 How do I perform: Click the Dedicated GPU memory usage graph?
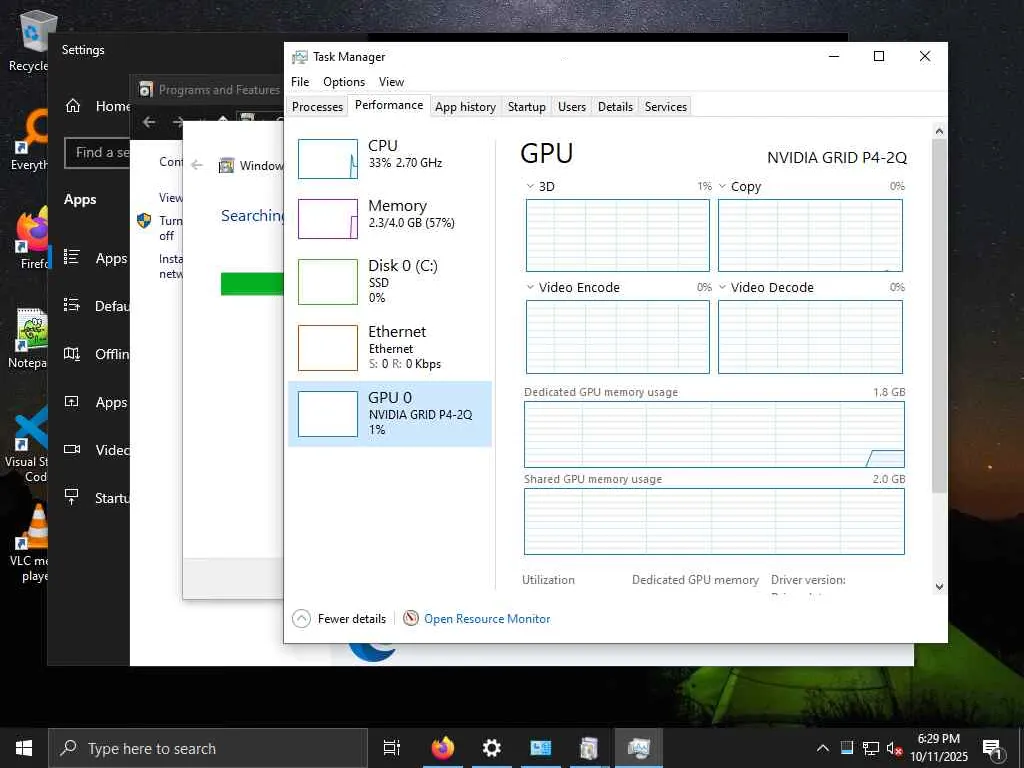coord(714,434)
